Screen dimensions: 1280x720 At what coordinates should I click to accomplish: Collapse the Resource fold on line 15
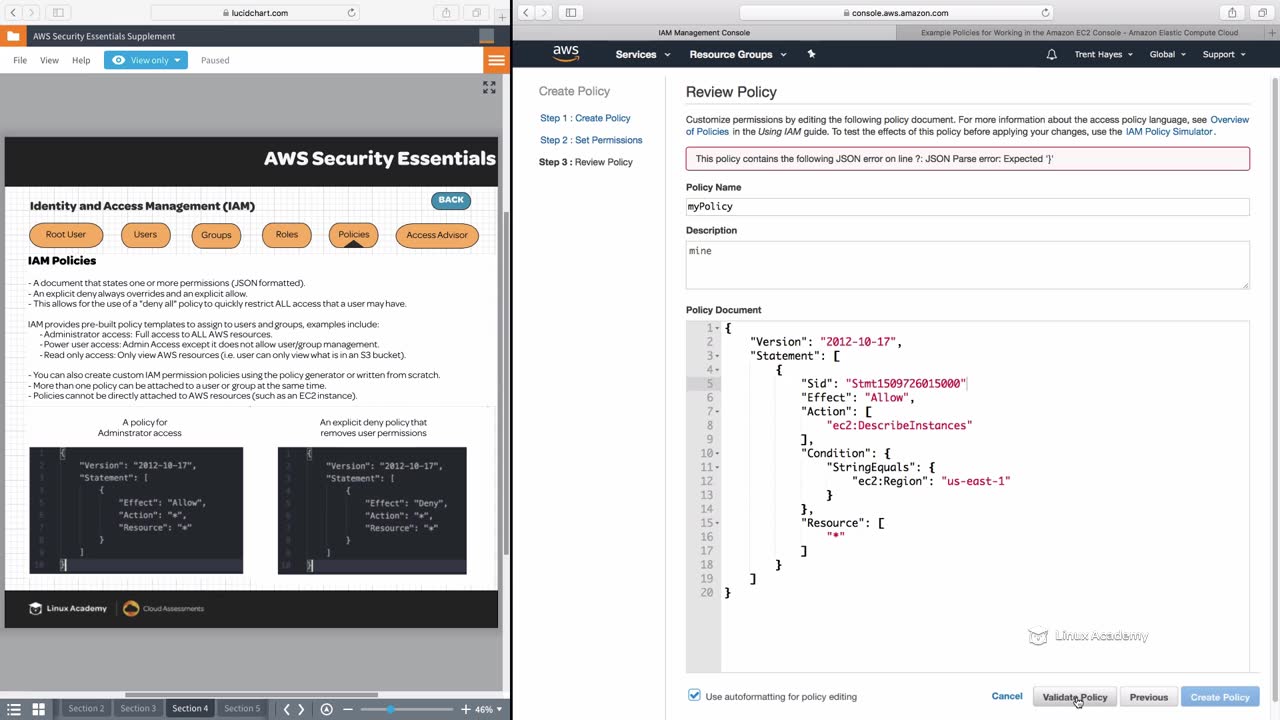[x=718, y=524]
